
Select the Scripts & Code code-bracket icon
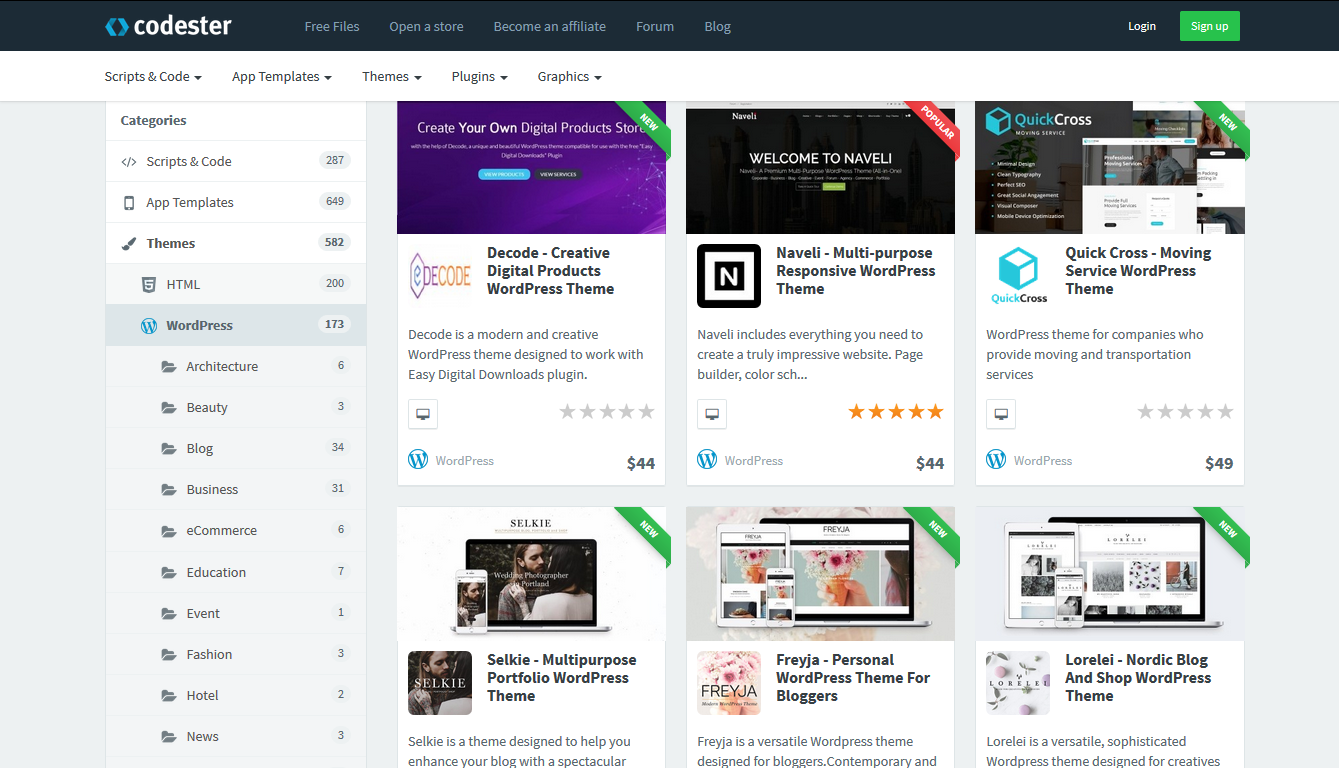point(129,161)
